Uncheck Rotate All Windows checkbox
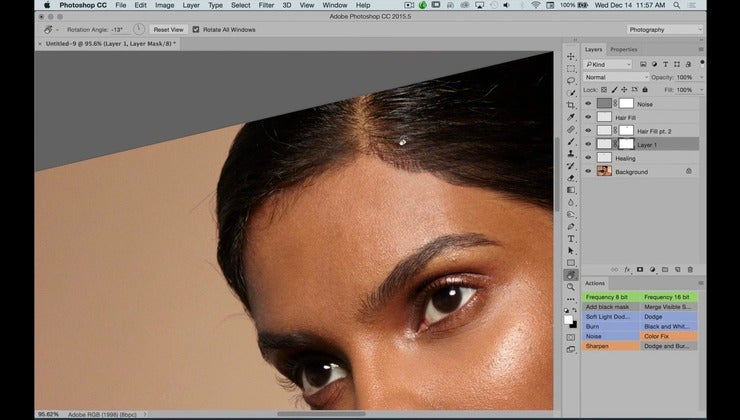 coord(196,29)
